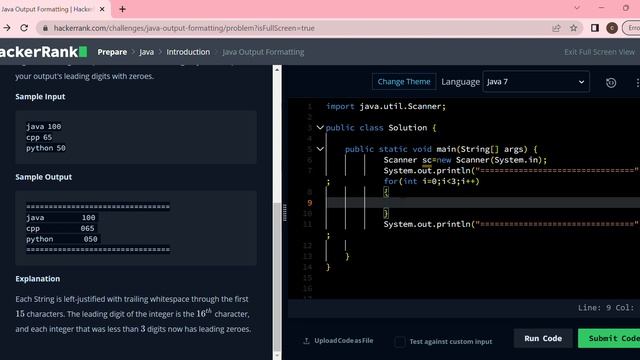Click the share page icon in address bar
Viewport: 640px width, 360px height.
point(556,28)
